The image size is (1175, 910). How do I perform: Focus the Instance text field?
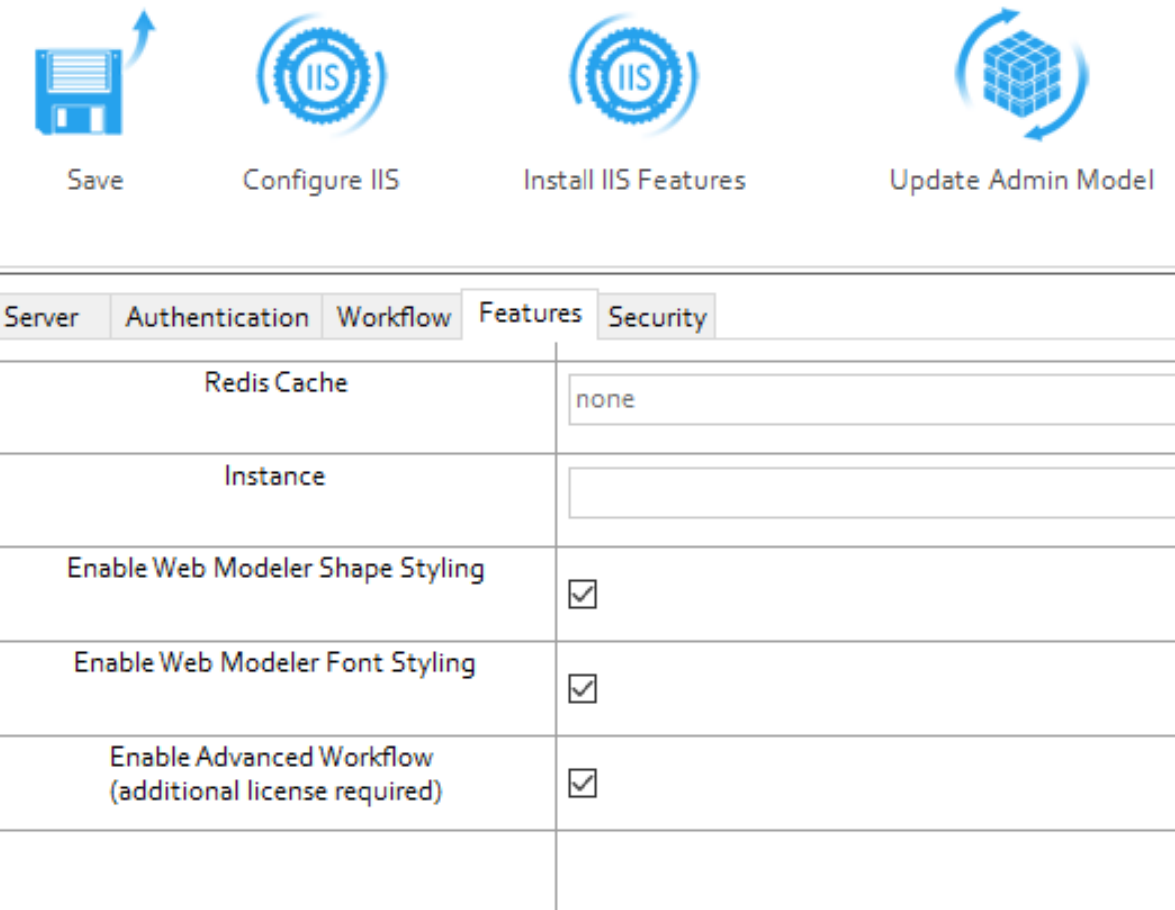pos(870,493)
